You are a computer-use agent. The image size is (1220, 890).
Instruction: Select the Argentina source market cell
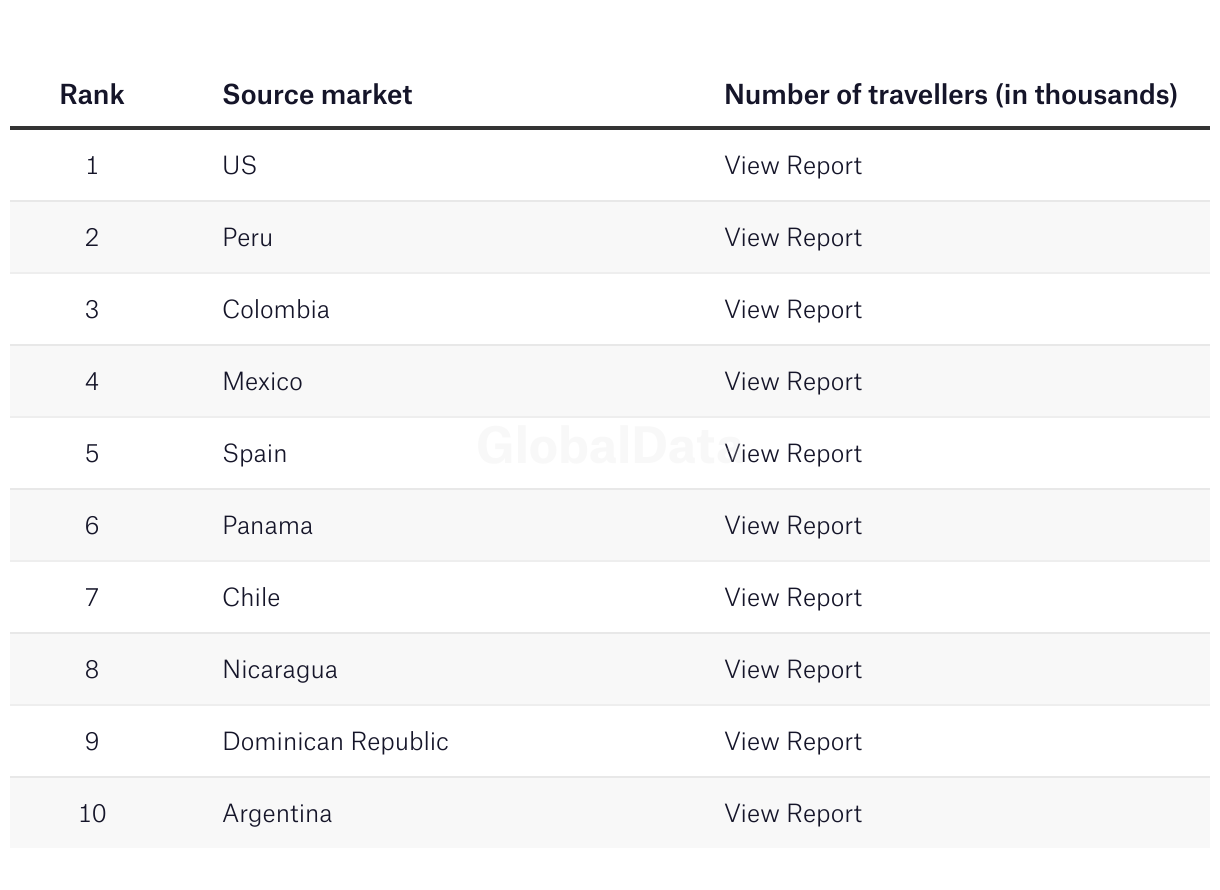(277, 813)
